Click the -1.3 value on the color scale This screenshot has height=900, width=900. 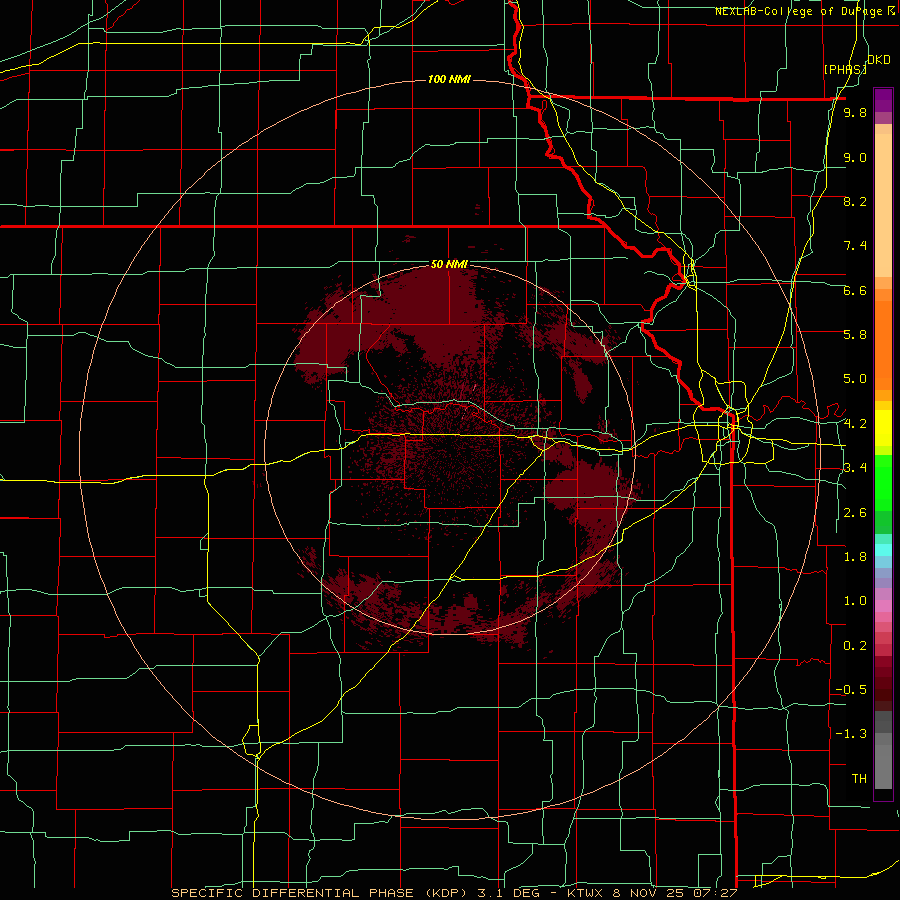pos(851,734)
